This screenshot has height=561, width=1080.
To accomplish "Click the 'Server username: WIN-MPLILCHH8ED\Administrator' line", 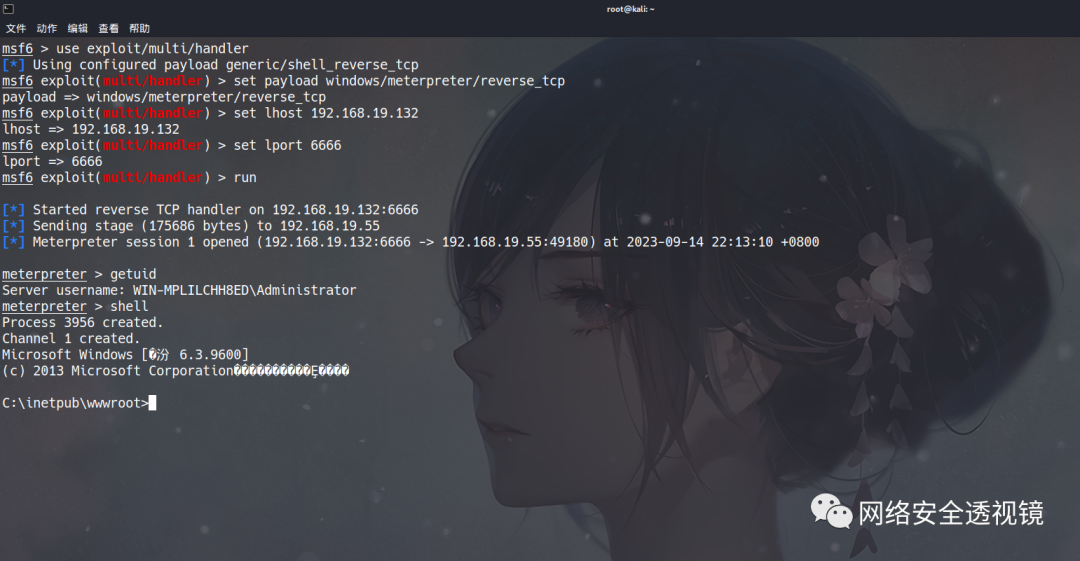I will click(179, 290).
